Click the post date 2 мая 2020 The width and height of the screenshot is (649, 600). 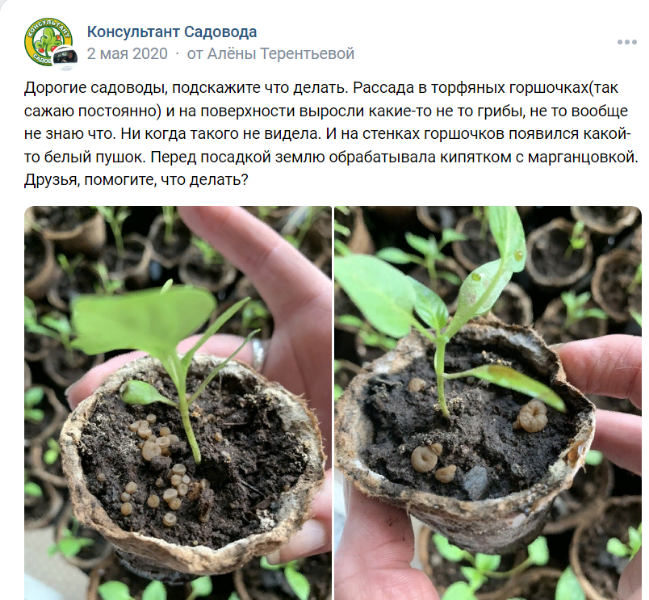click(127, 54)
